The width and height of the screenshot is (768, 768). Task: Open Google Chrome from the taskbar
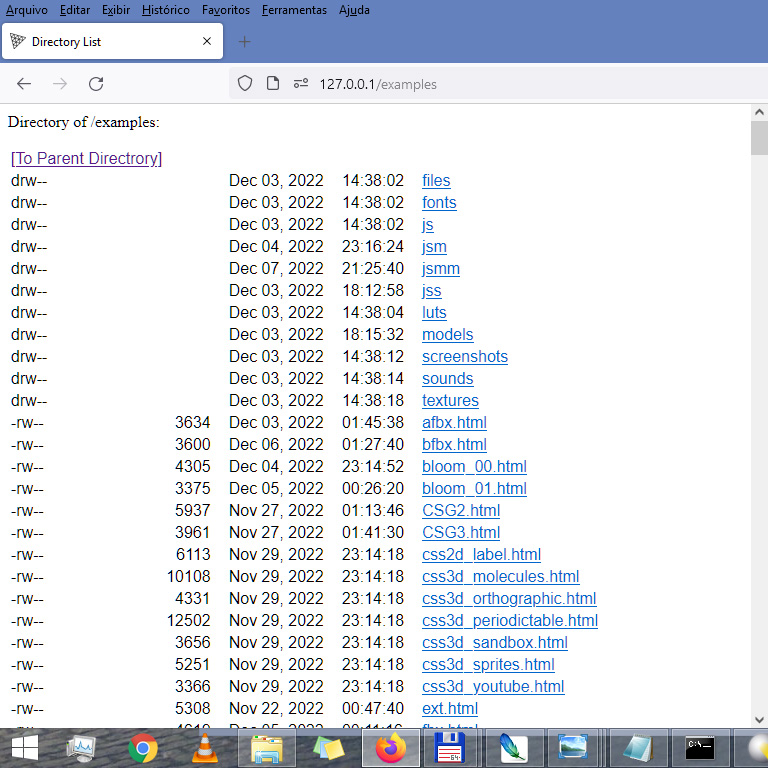pos(143,748)
